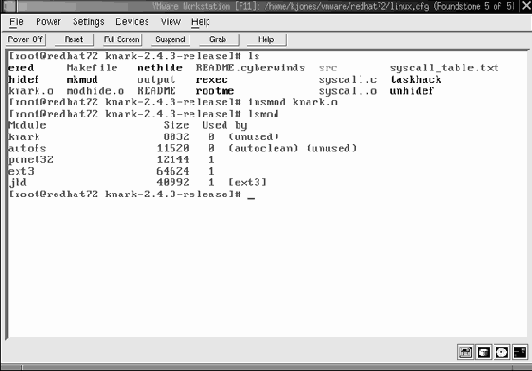This screenshot has width=532, height=371.
Task: Click the Reset toolbar button
Action: [74, 39]
